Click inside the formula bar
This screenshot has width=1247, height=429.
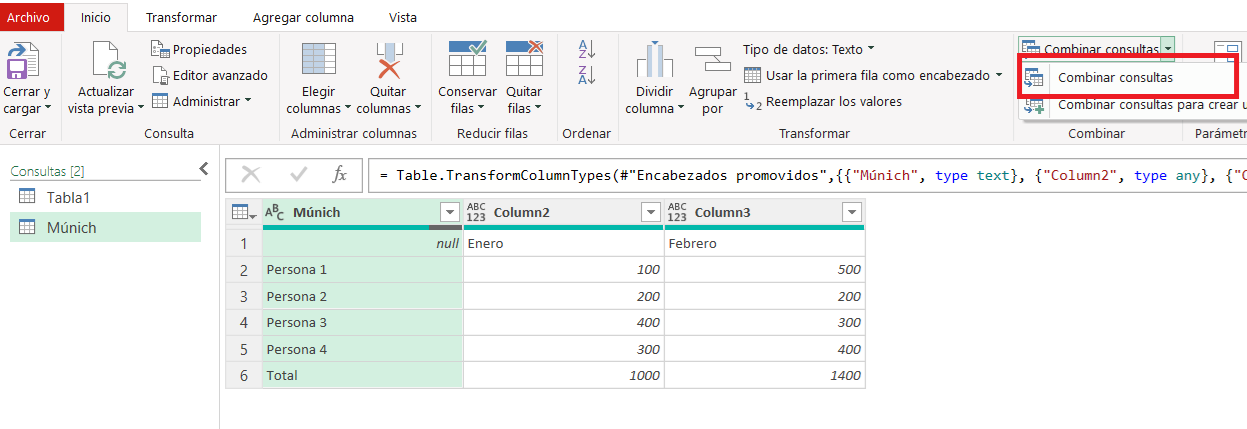(800, 175)
